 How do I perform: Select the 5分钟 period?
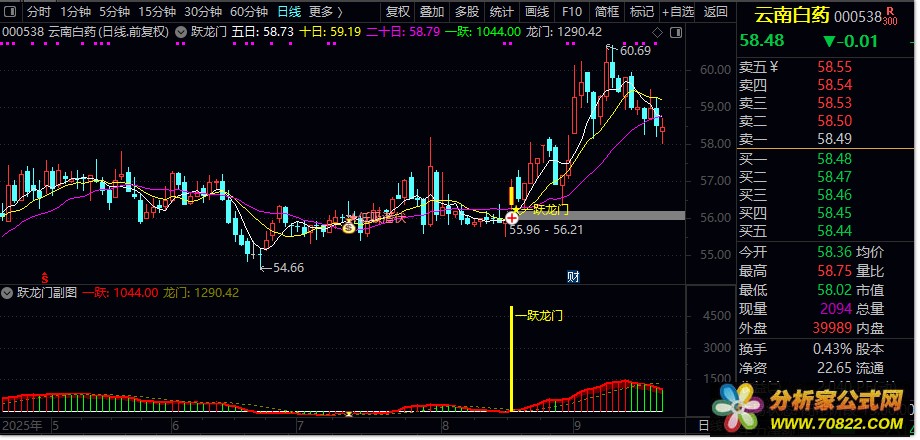(114, 11)
